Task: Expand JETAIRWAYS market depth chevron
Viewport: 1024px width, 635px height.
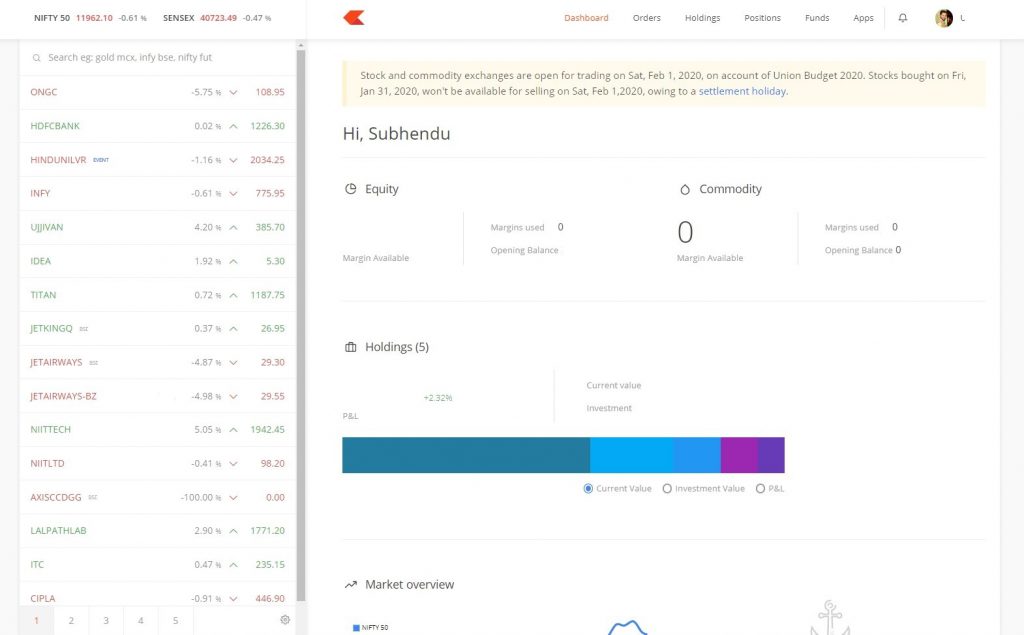Action: pyautogui.click(x=233, y=363)
